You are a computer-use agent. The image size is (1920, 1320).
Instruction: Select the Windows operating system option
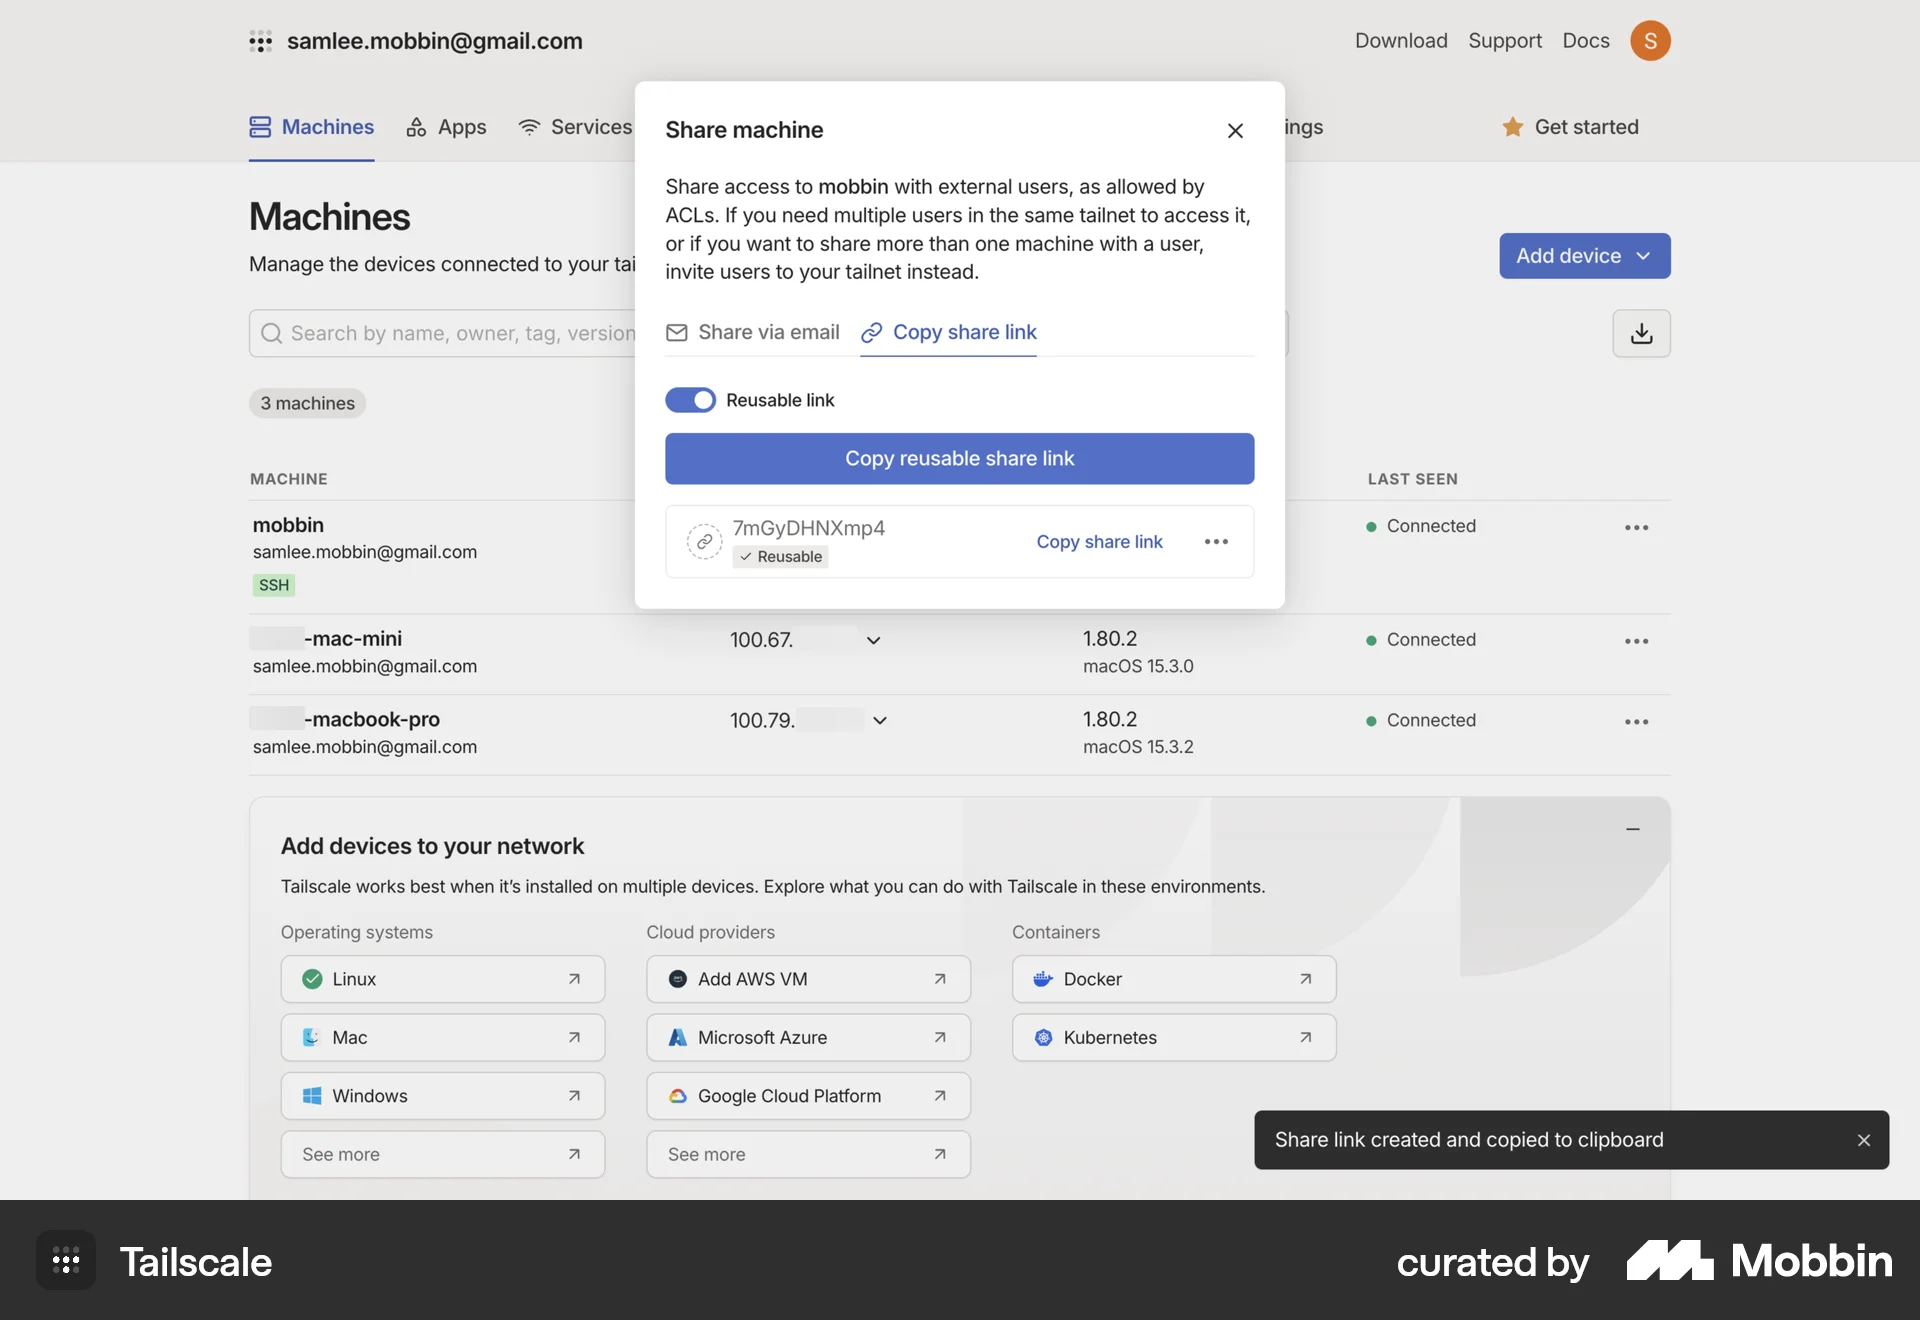[x=442, y=1095]
